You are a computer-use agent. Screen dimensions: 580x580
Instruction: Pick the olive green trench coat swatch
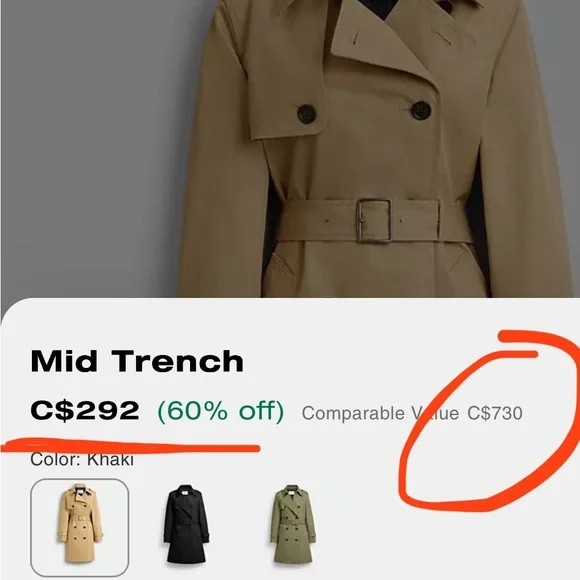click(x=293, y=524)
